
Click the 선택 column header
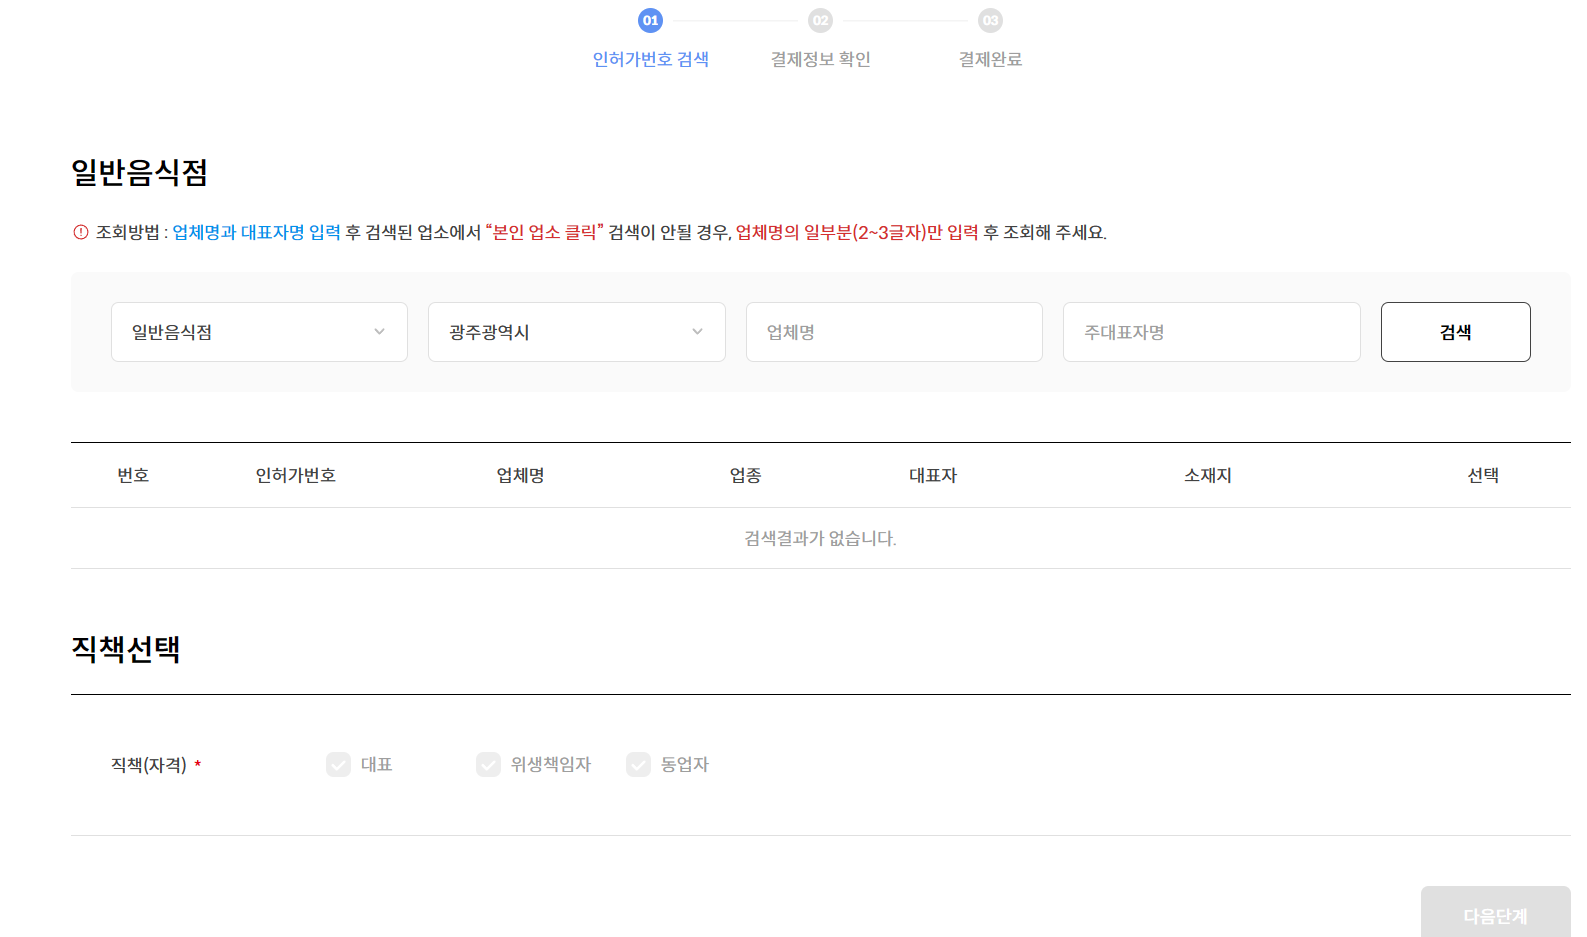1483,475
